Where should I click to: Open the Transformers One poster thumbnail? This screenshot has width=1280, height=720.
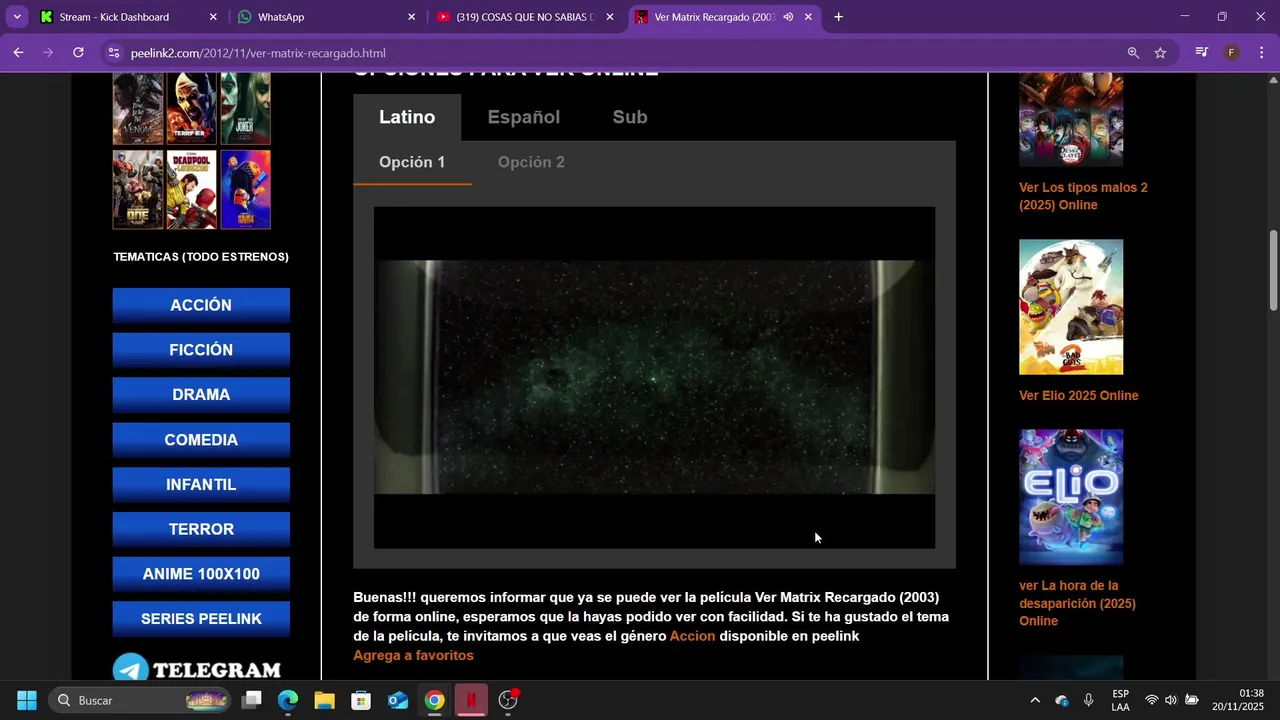point(138,190)
